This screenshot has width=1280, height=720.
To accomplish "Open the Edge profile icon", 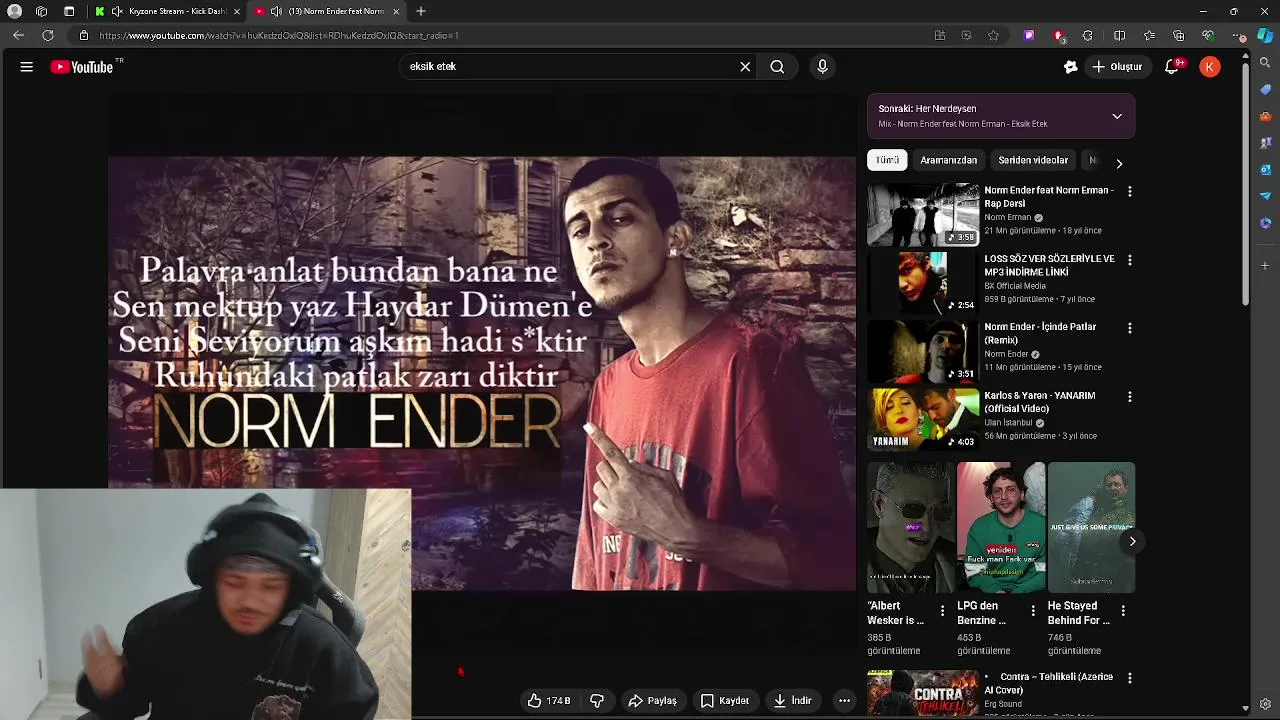I will coord(15,11).
